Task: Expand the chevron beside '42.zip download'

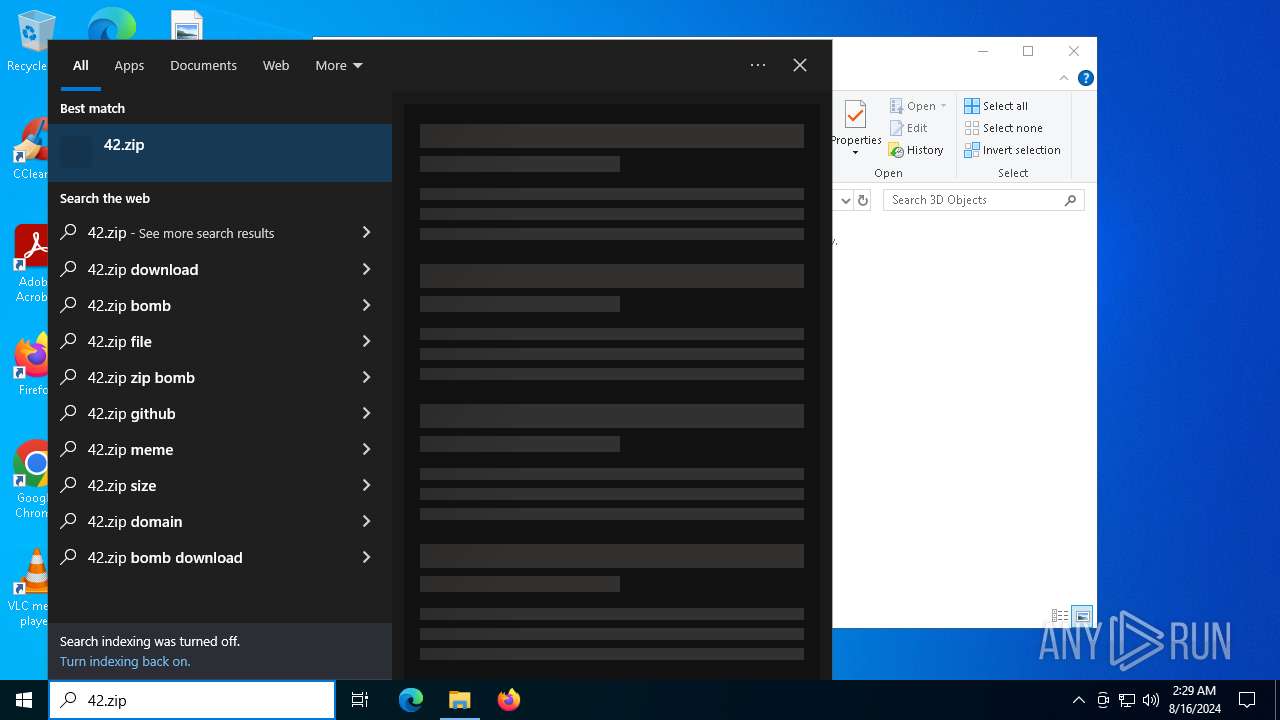Action: click(366, 269)
